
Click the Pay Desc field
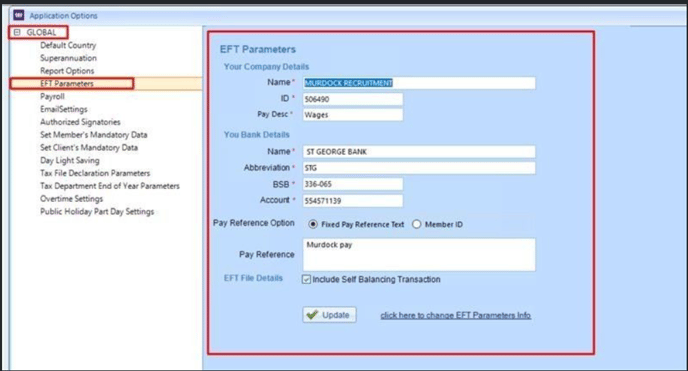click(353, 115)
